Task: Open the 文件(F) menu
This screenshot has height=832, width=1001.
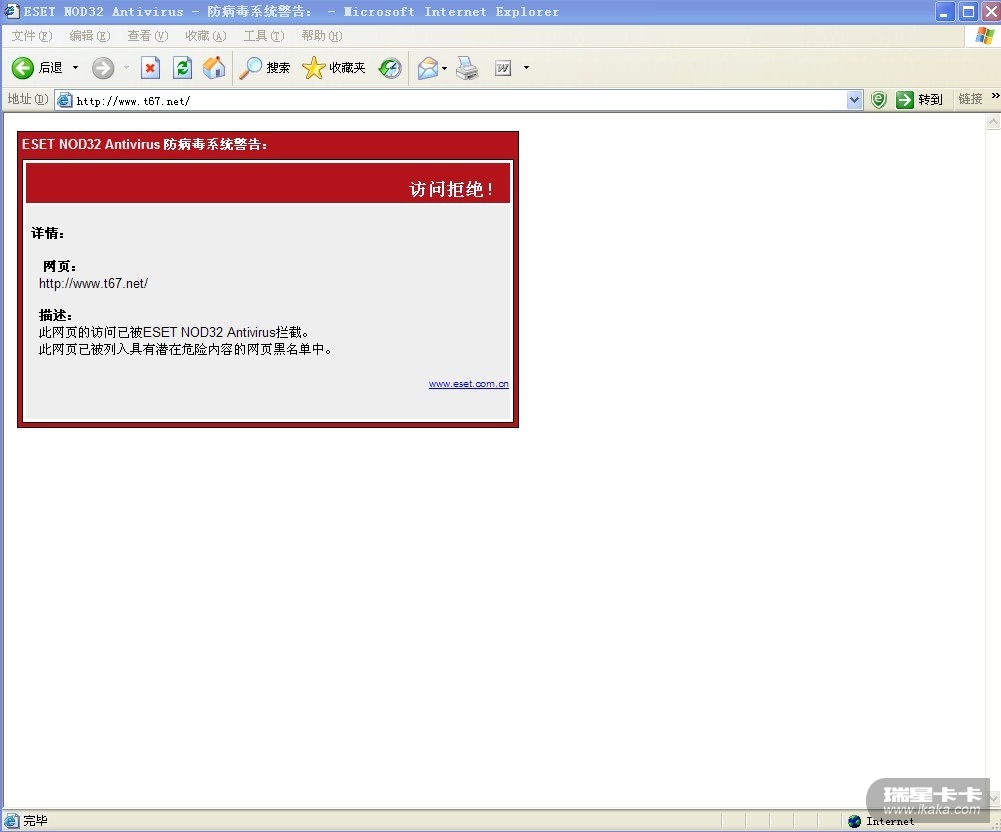Action: pos(31,36)
